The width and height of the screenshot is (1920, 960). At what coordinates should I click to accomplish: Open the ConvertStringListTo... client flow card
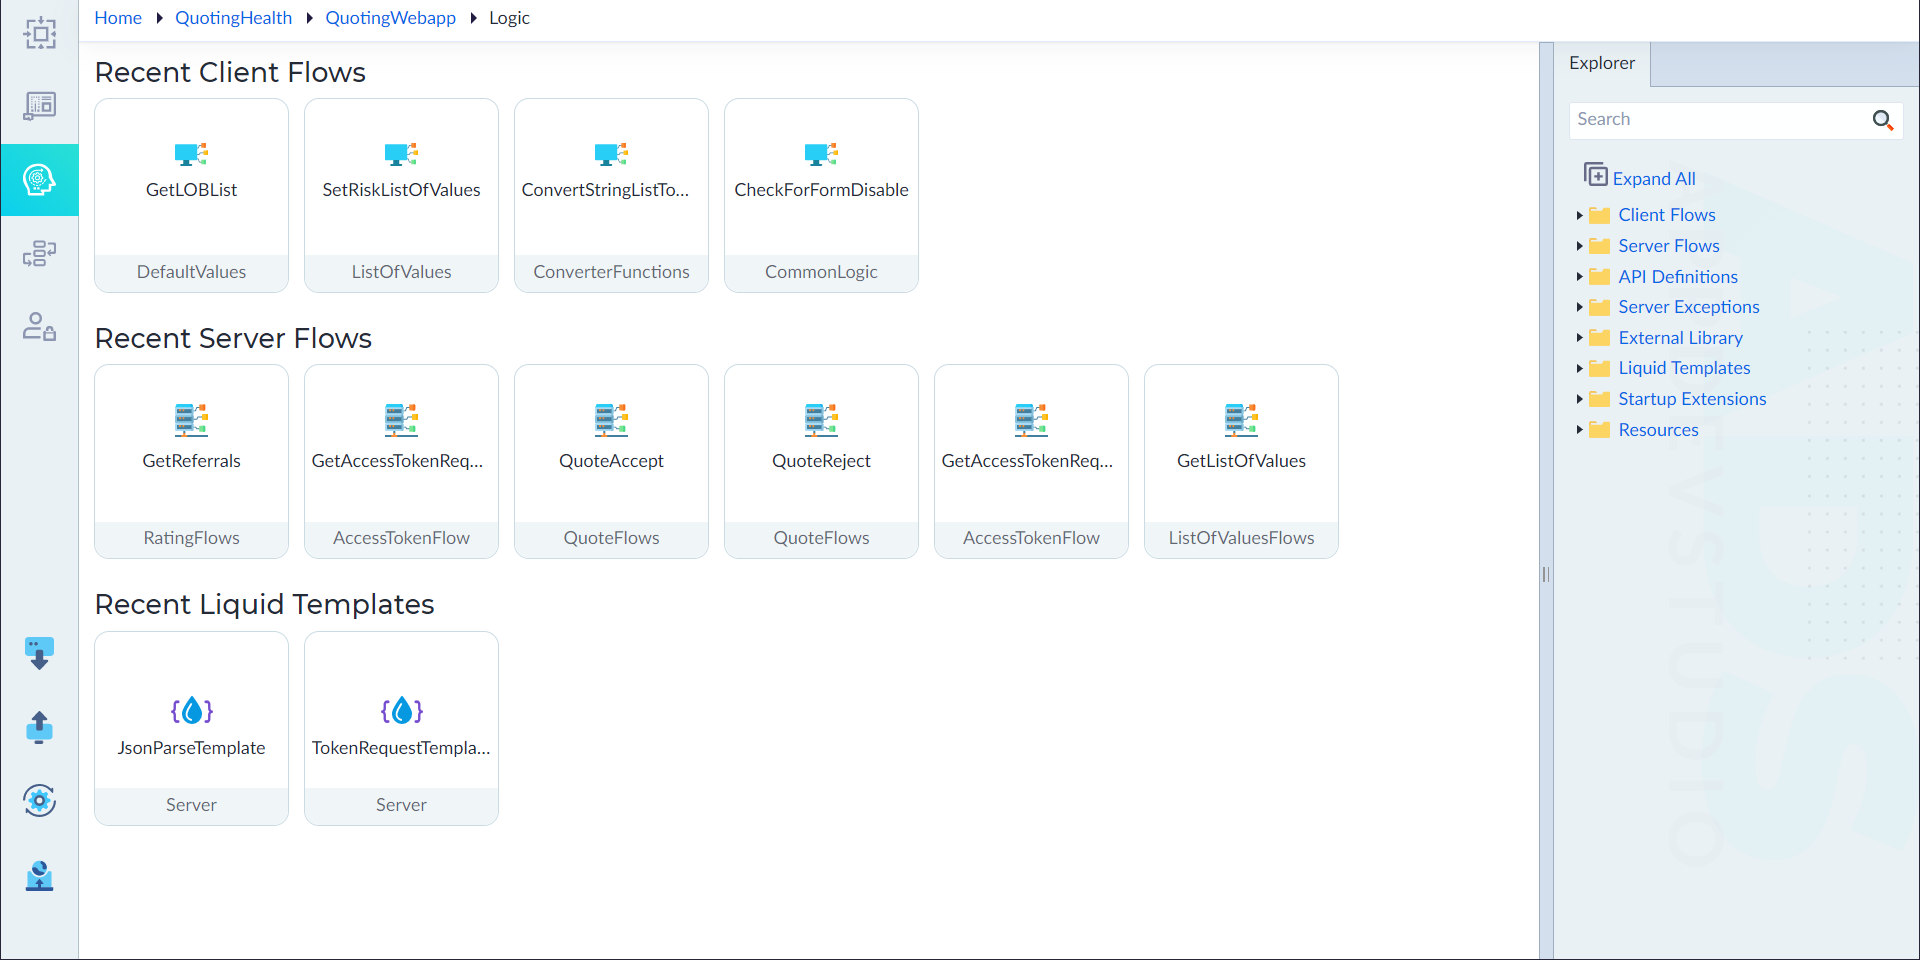click(611, 195)
